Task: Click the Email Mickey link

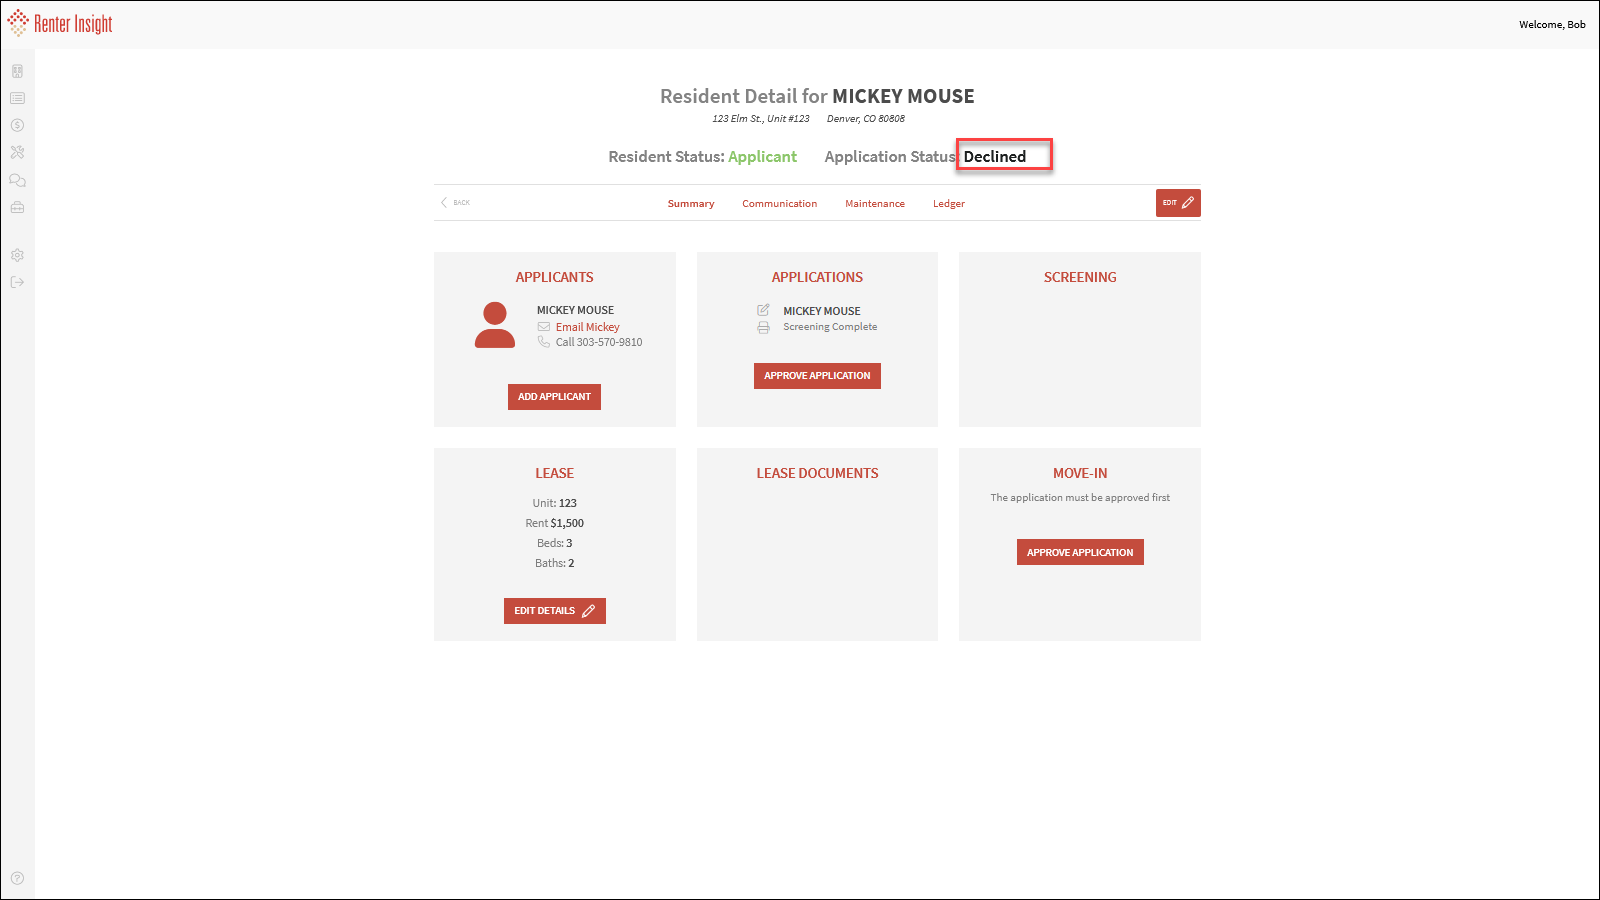Action: click(588, 327)
